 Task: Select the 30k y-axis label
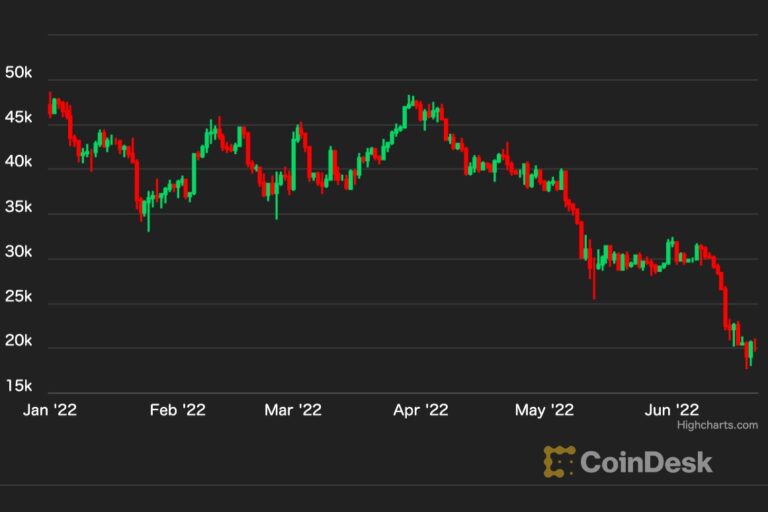pyautogui.click(x=19, y=251)
